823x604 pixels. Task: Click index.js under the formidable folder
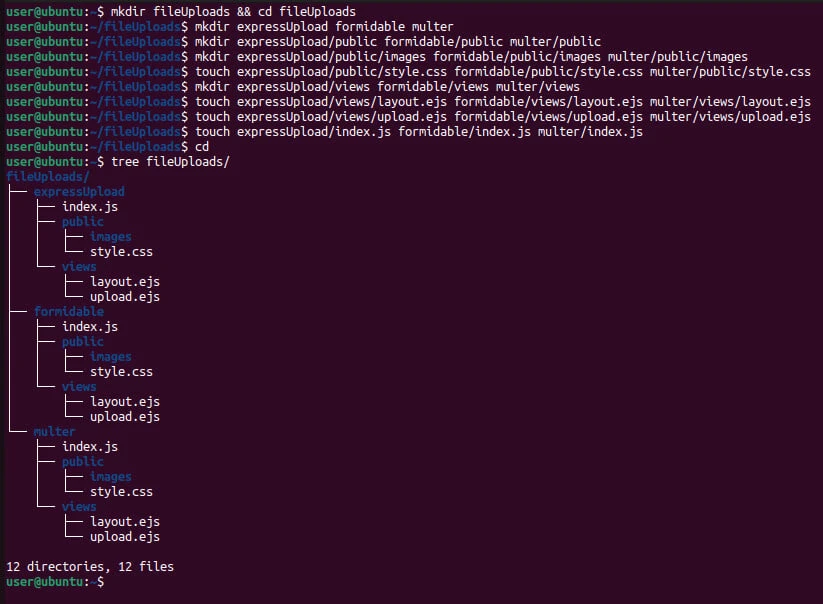(90, 326)
